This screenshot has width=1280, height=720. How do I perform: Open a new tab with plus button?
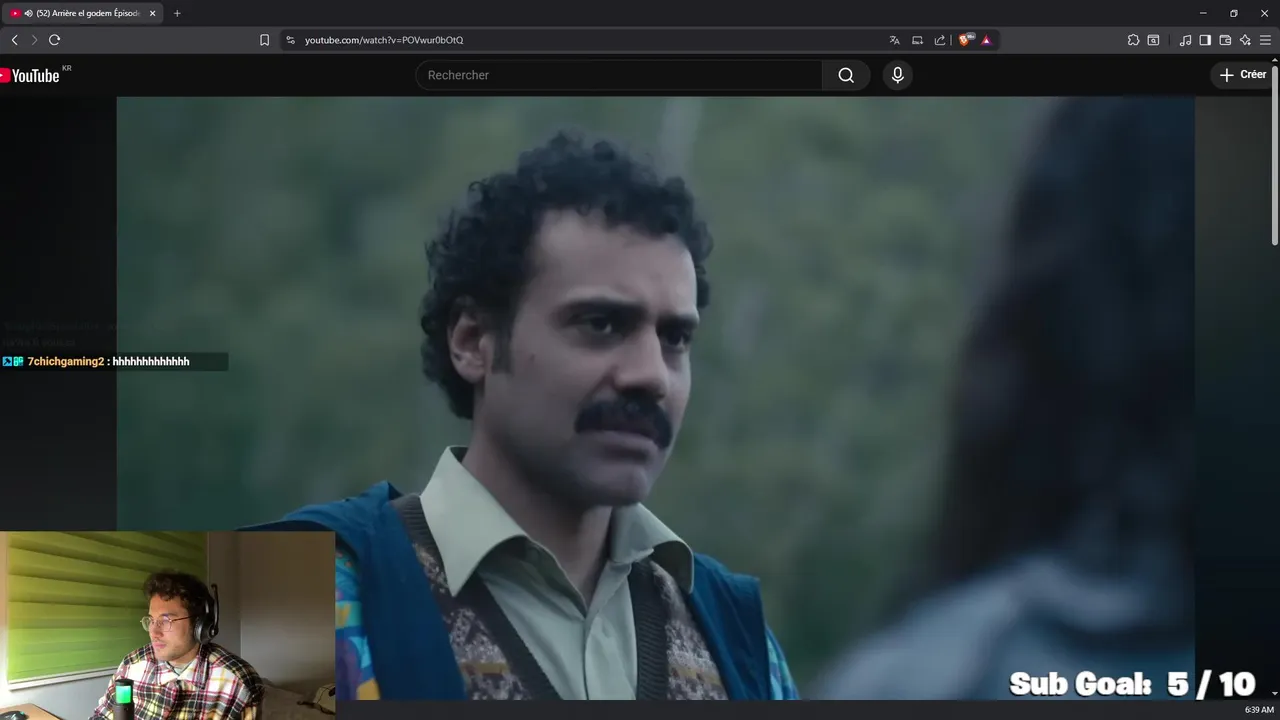pos(177,13)
